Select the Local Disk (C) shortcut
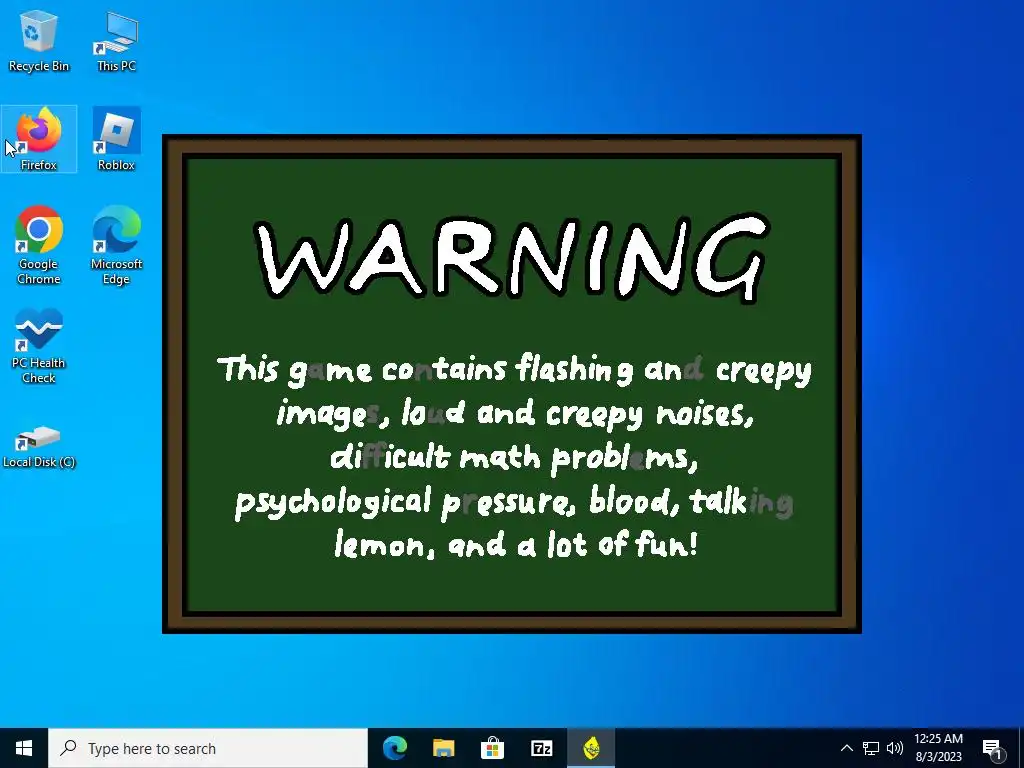 click(x=39, y=447)
